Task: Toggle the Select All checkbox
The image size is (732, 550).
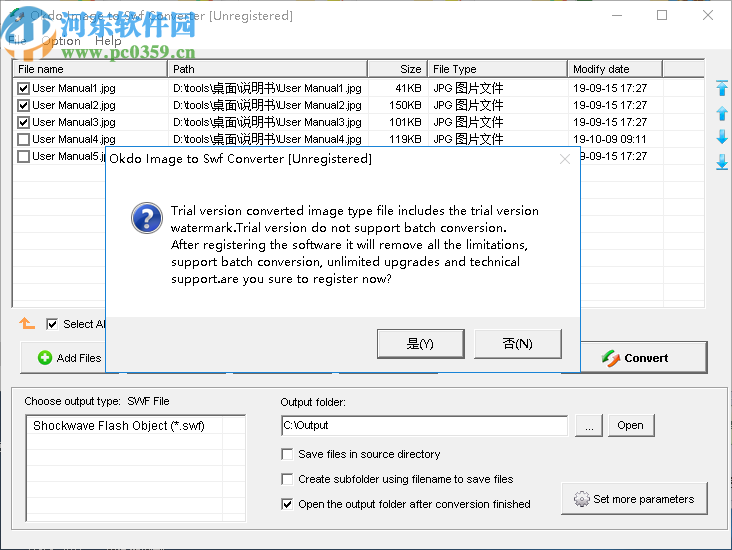Action: tap(52, 324)
